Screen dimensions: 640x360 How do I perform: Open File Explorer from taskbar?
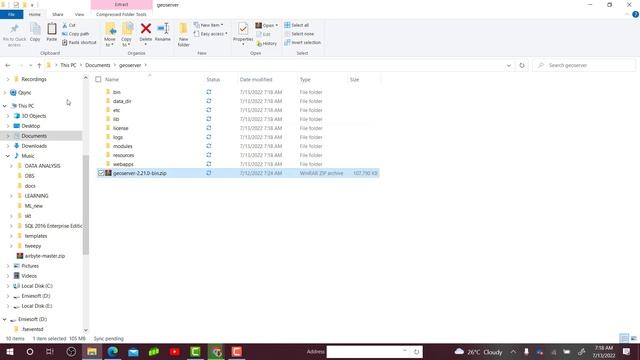(92, 352)
